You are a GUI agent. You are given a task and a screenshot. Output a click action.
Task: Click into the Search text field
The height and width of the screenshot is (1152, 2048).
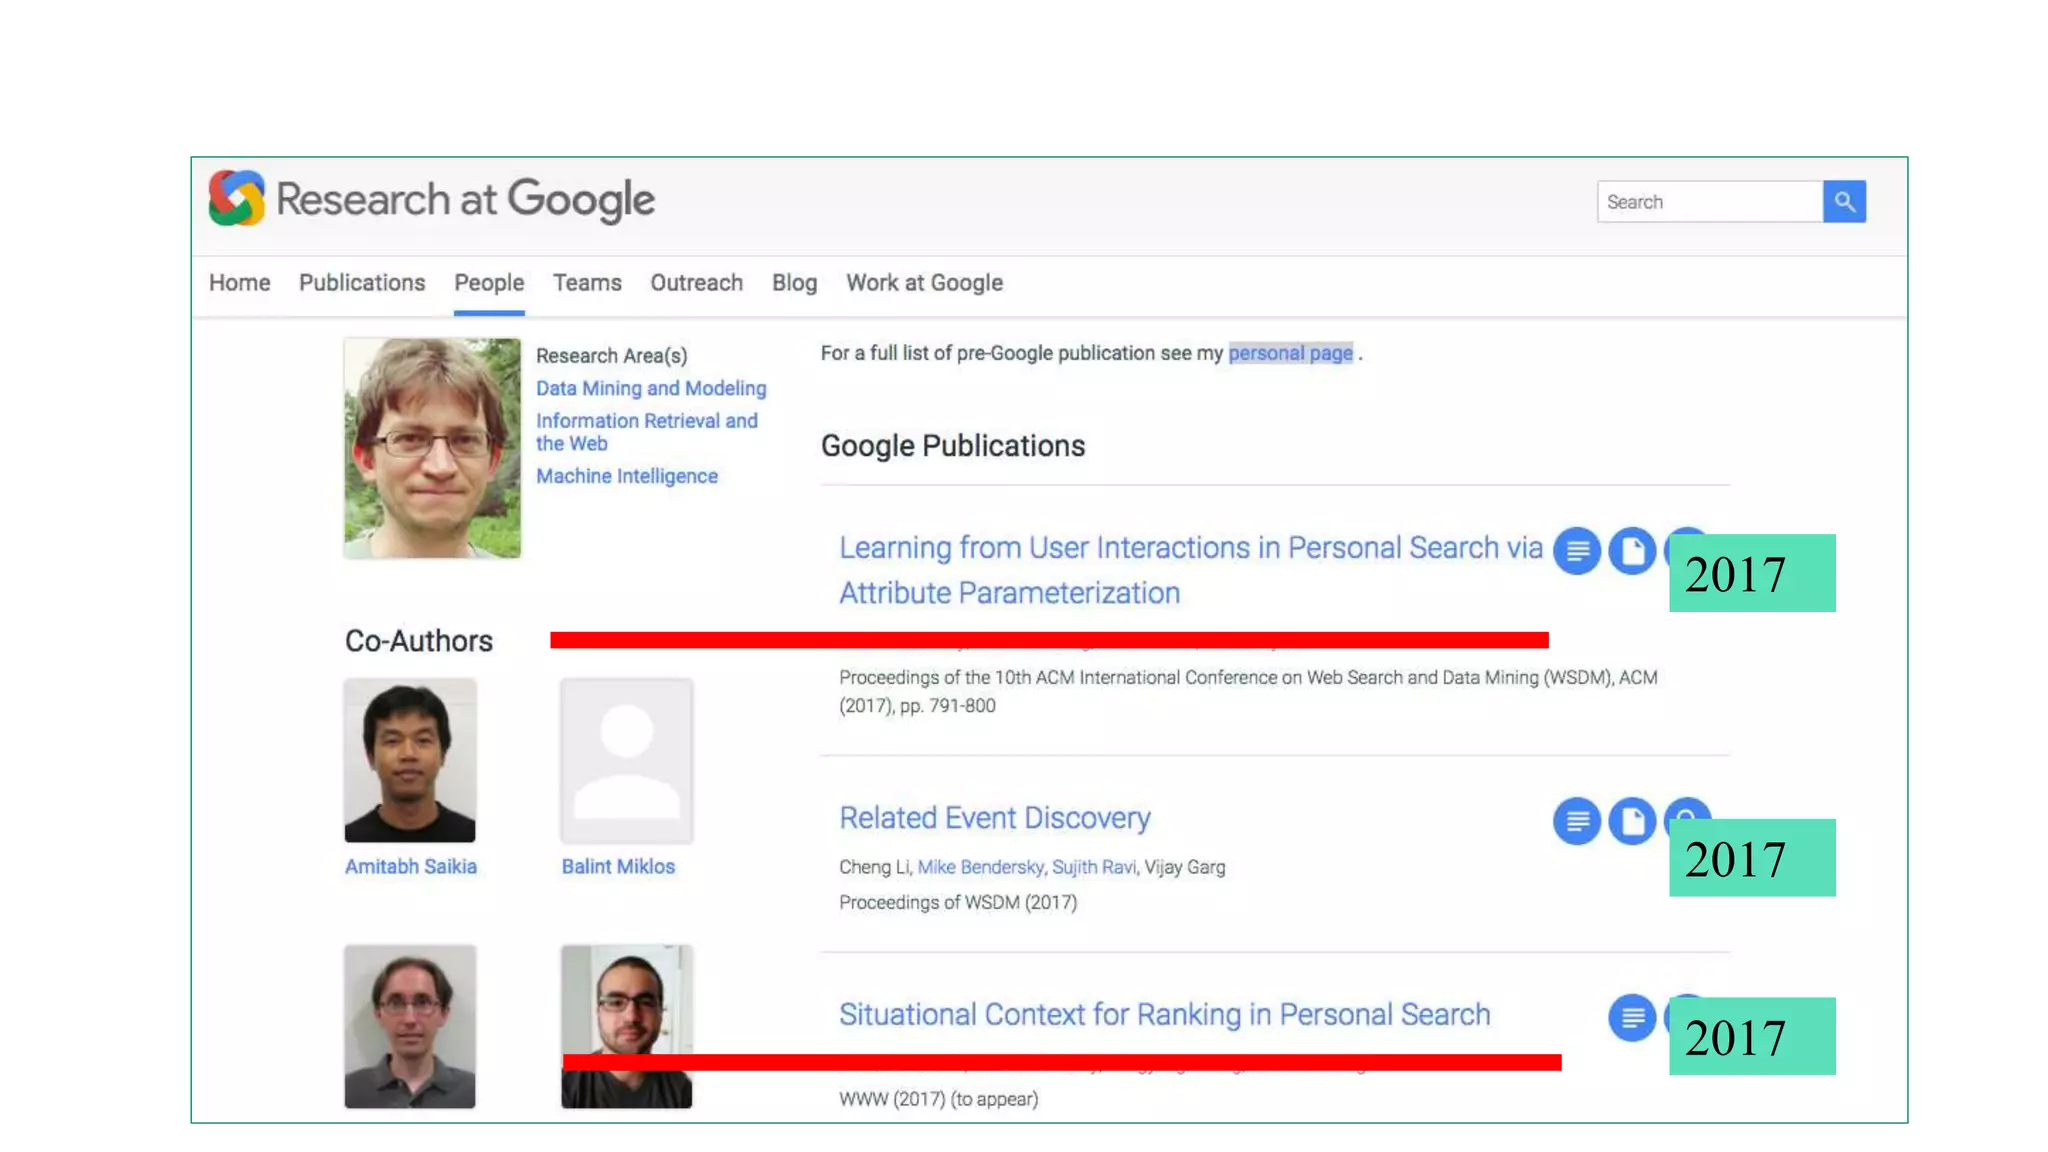coord(1708,202)
